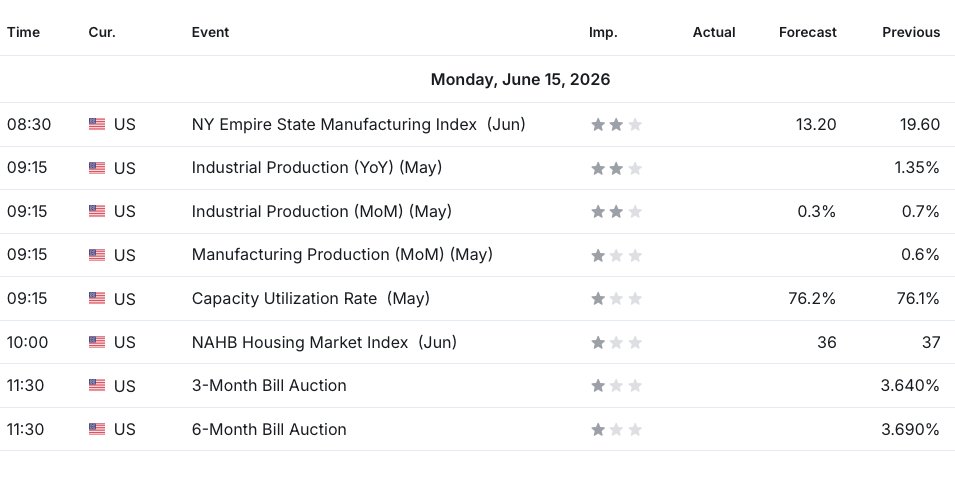Open the Industrial Production (YoY) (May) event
This screenshot has height=479, width=955.
coord(317,168)
